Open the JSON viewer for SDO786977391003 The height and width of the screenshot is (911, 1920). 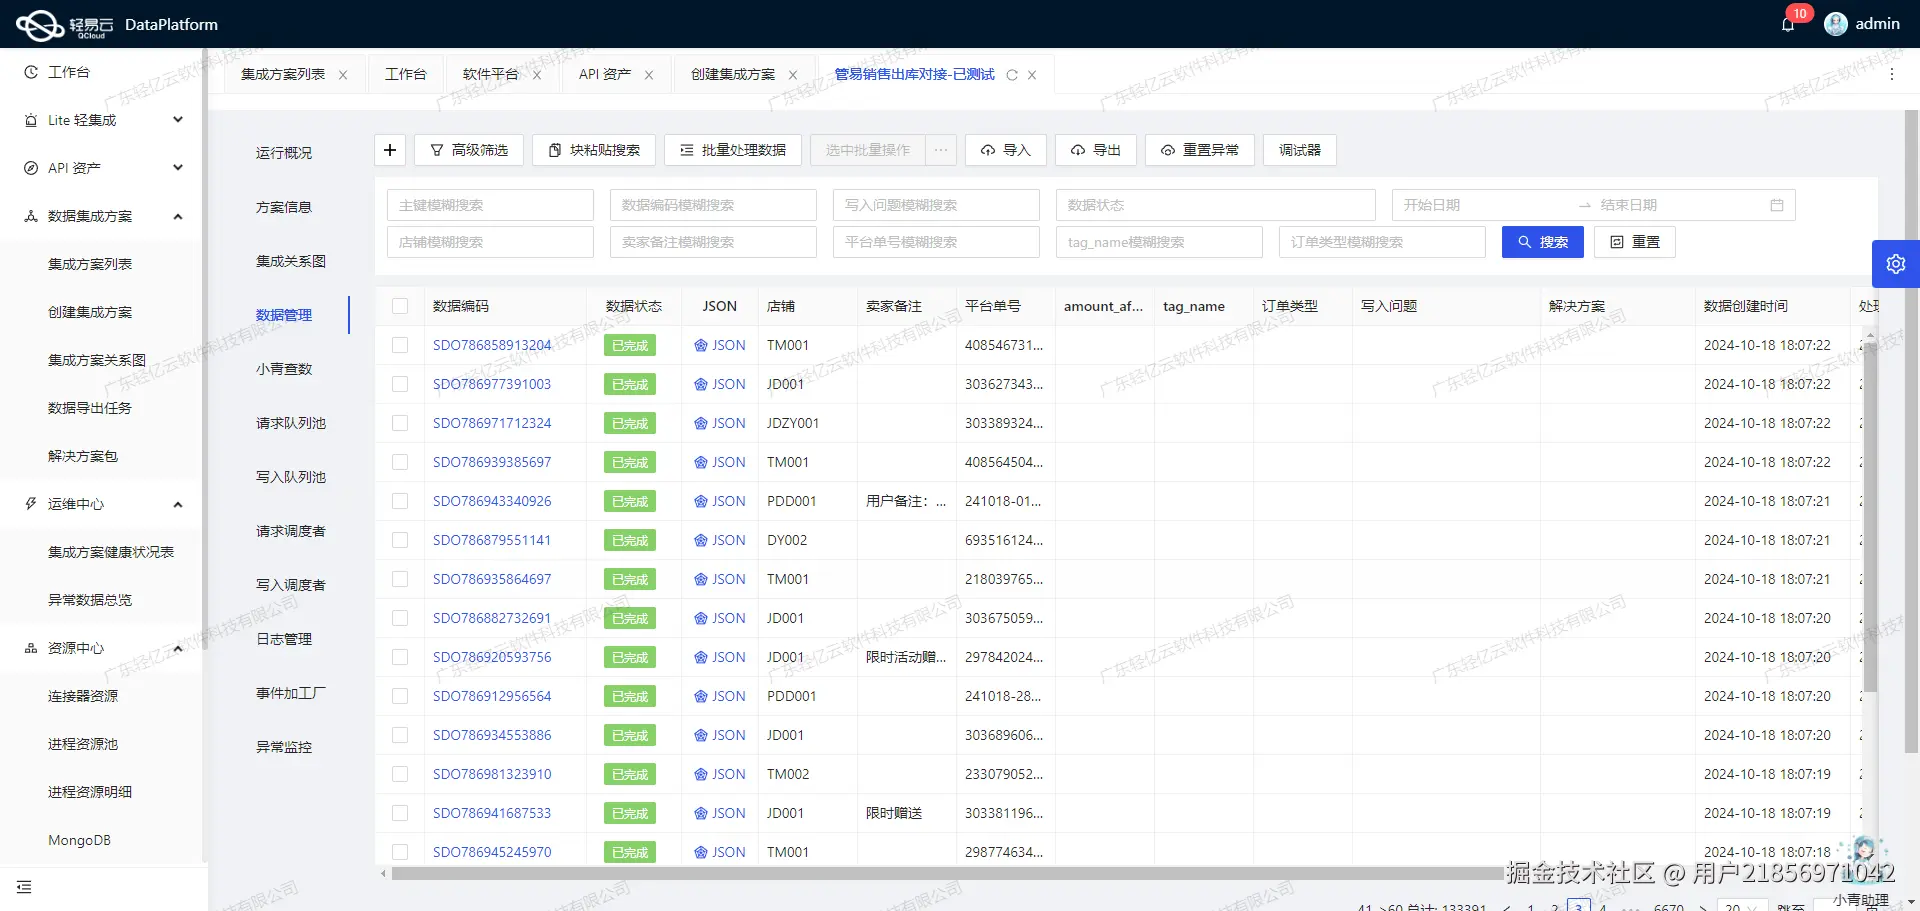tap(719, 384)
